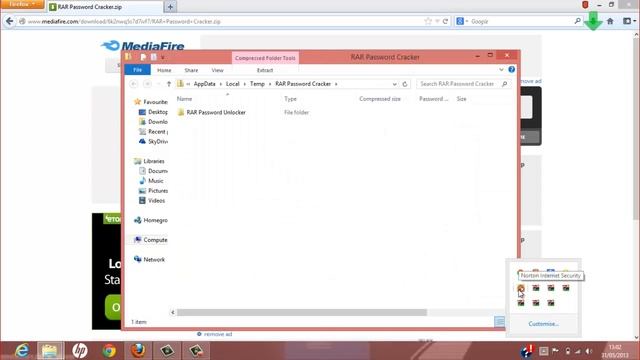Select Homegroup in navigation pane
This screenshot has width=640, height=360.
click(151, 220)
